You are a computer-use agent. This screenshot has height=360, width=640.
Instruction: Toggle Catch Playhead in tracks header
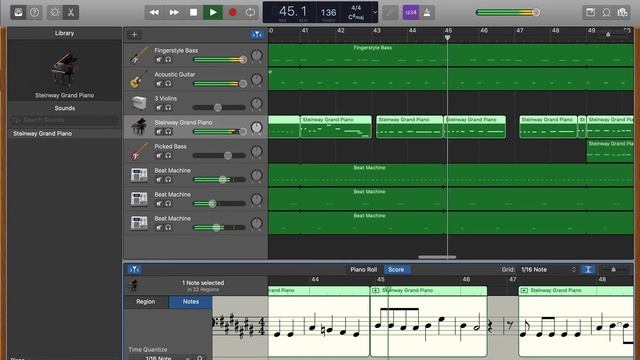(257, 35)
